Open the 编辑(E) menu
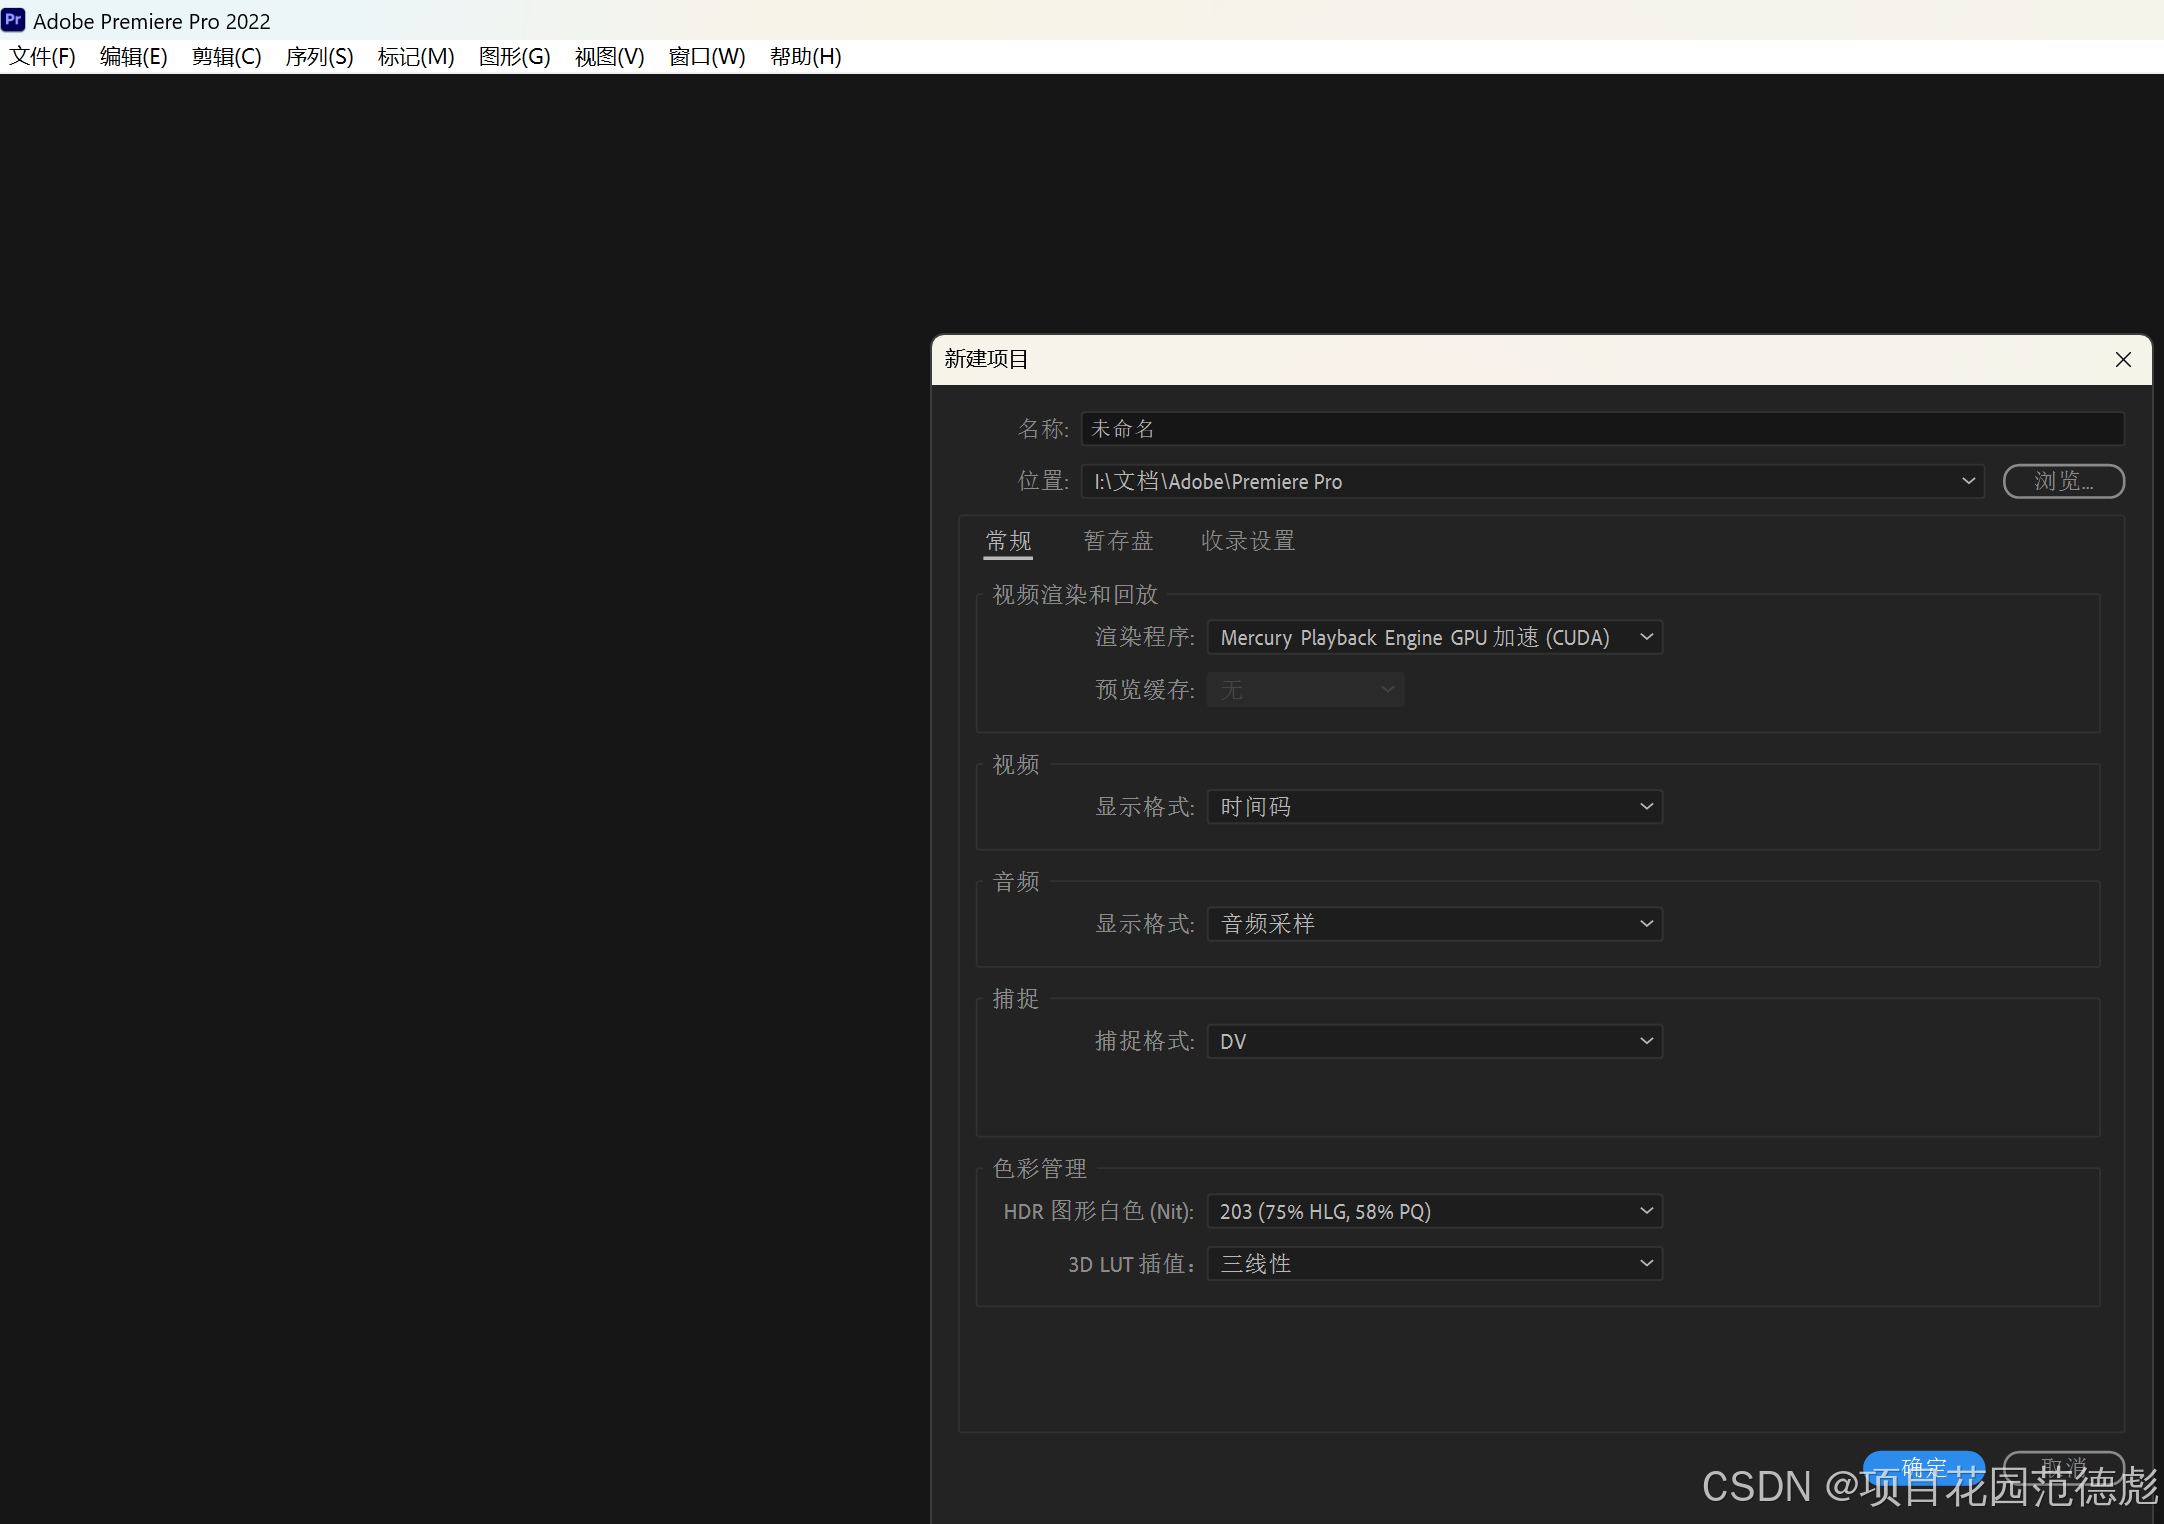Screen dimensions: 2164x1524 pos(133,57)
